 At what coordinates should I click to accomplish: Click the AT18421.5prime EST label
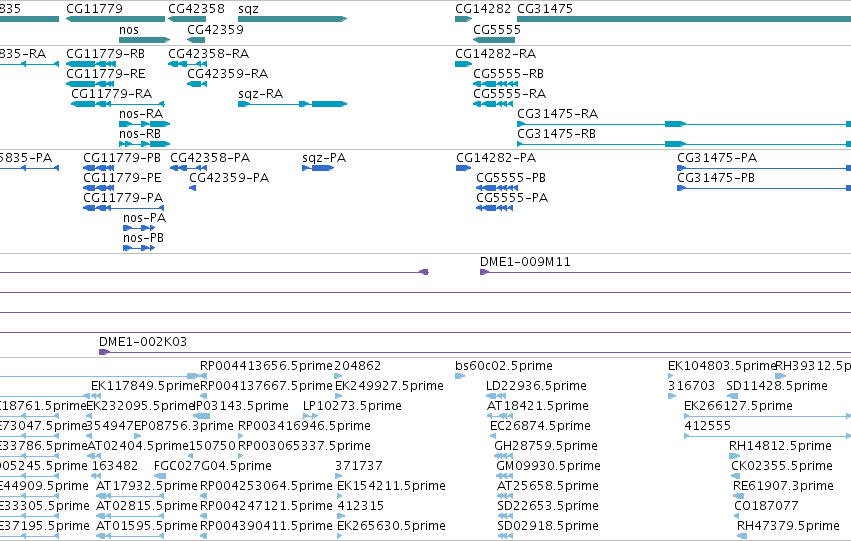click(537, 406)
